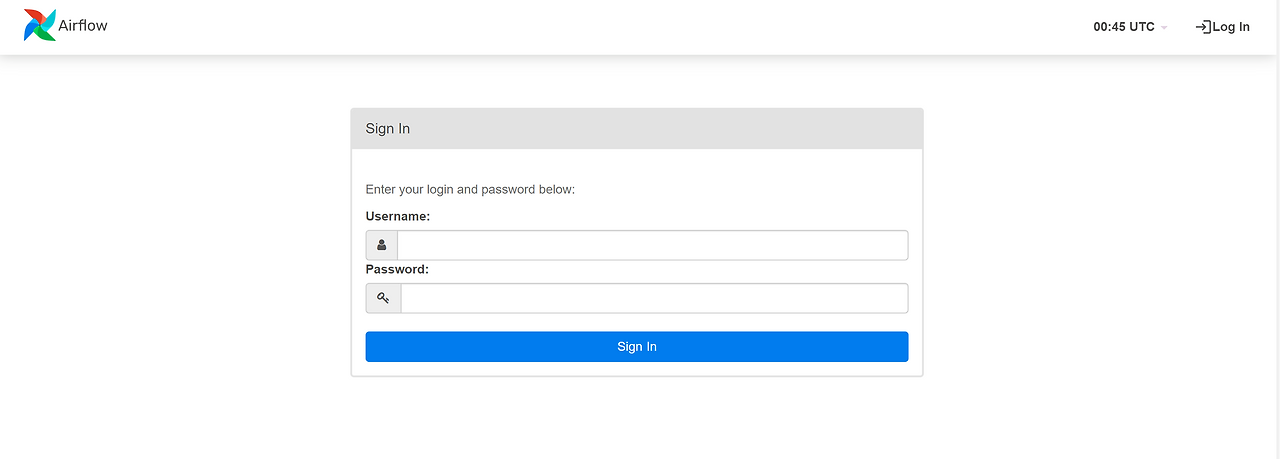Click empty navbar space right of Airflow

[x=600, y=27]
